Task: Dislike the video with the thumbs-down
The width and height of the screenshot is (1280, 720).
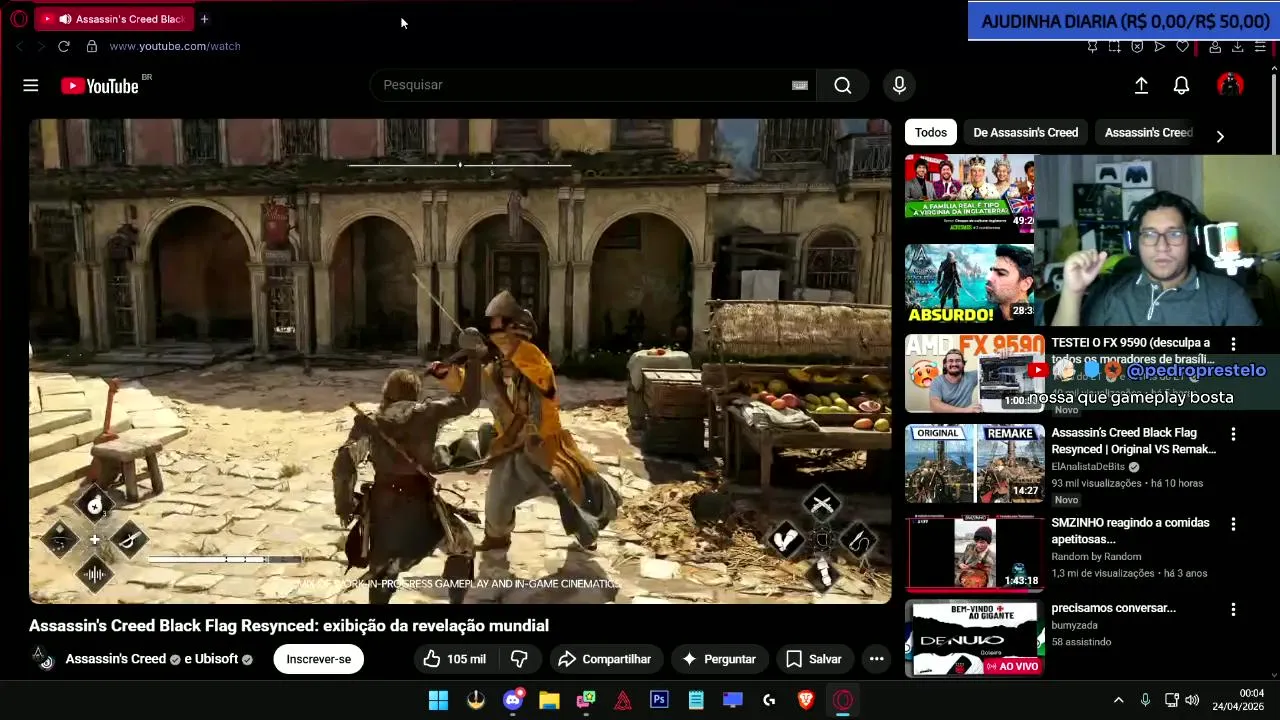Action: coord(519,659)
